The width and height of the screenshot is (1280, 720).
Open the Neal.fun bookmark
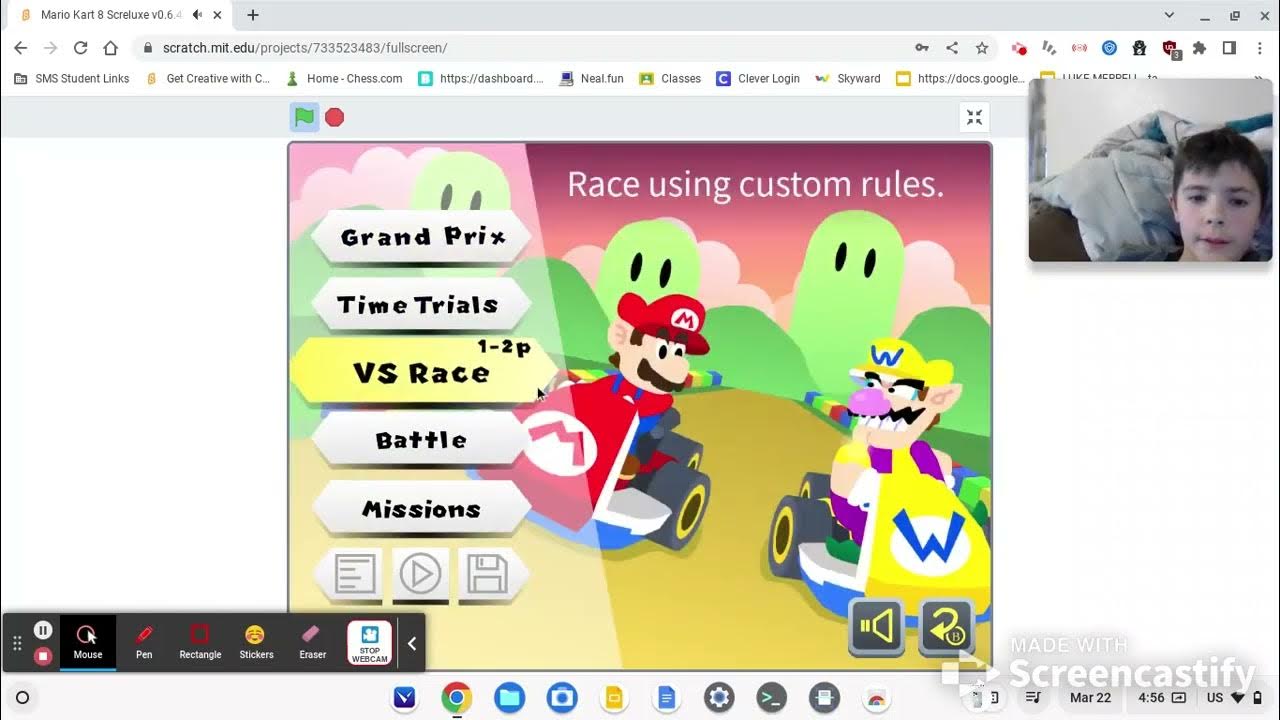tap(592, 78)
